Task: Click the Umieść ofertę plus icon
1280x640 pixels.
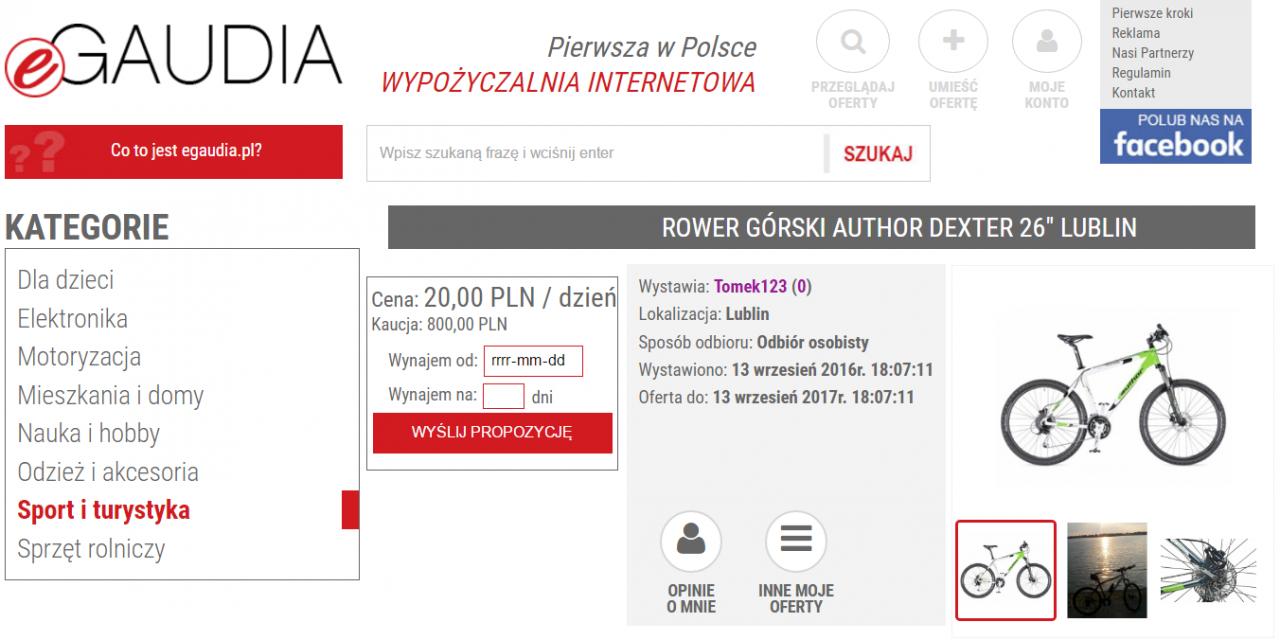Action: (953, 42)
